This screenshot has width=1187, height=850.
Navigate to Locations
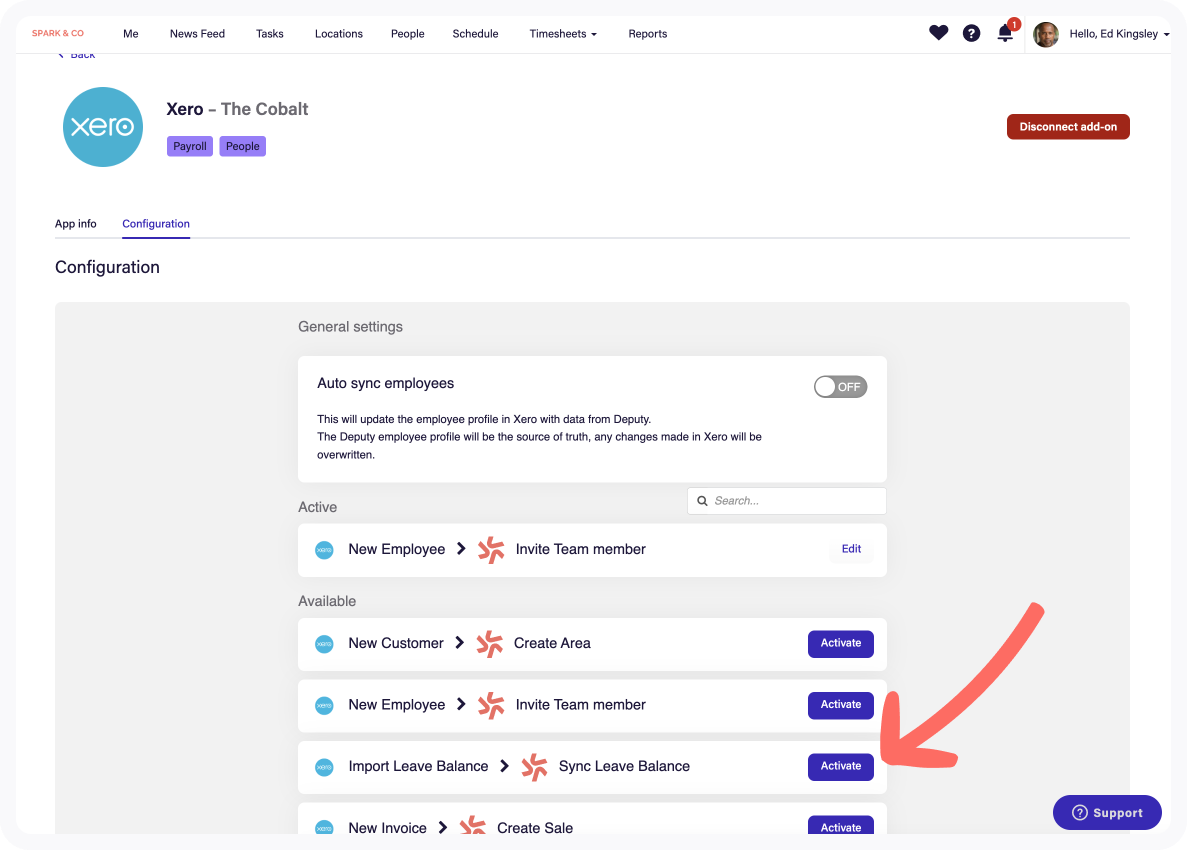[338, 34]
